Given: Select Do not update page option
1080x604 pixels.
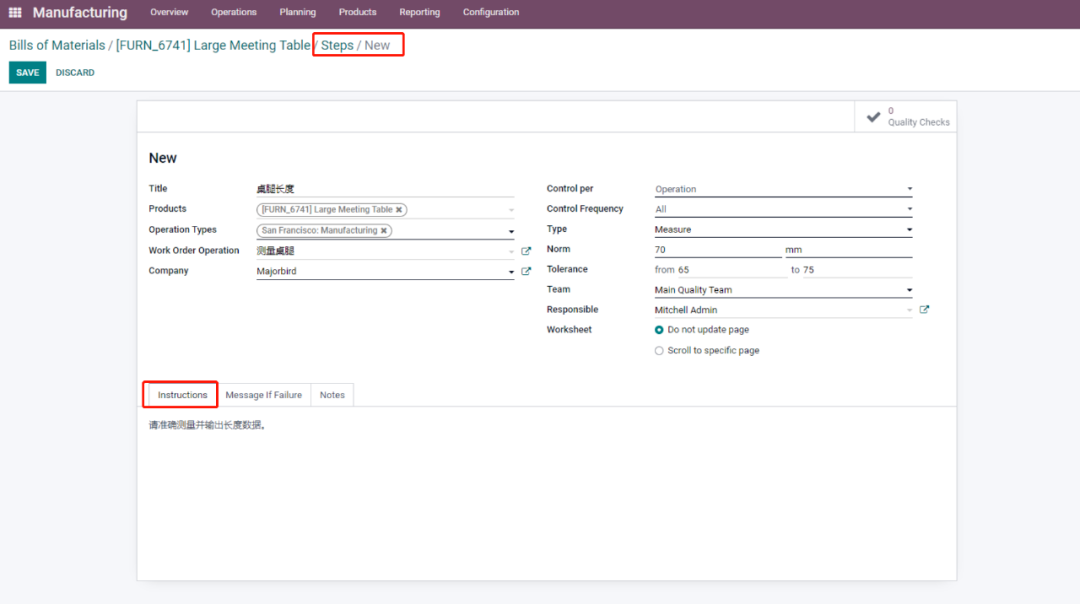Looking at the screenshot, I should tap(659, 330).
